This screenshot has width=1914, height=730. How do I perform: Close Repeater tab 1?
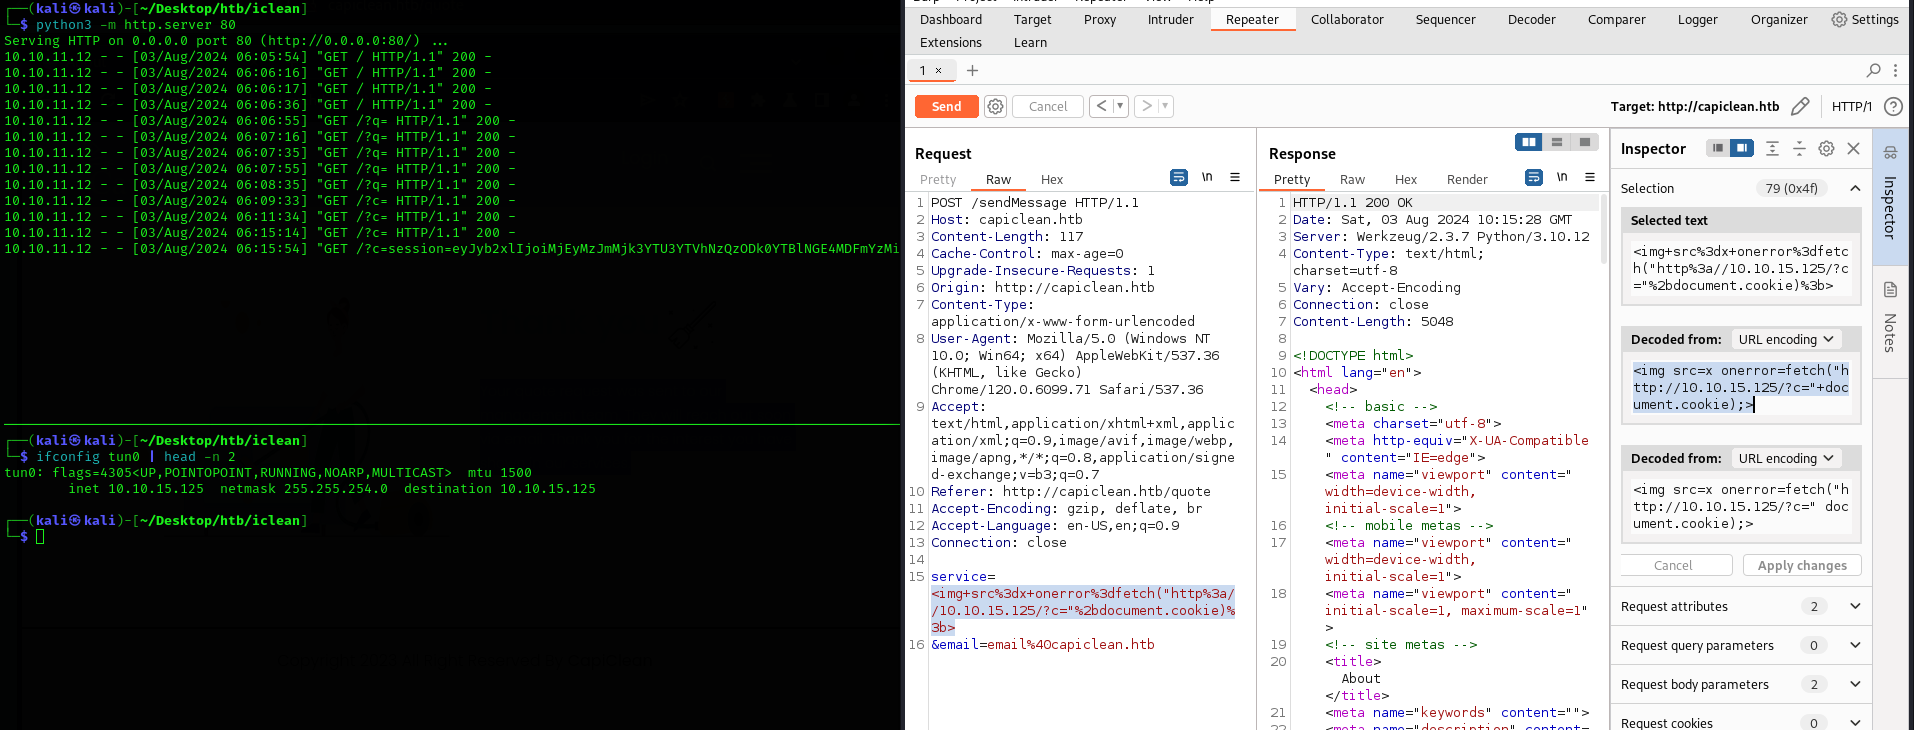click(938, 70)
